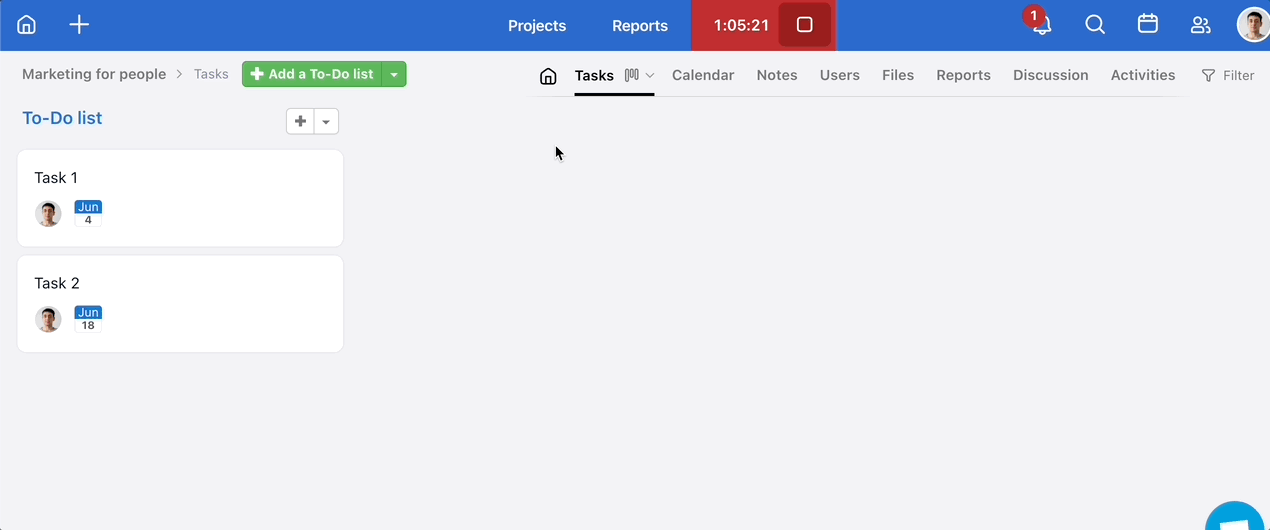Open the home icon in top bar
The height and width of the screenshot is (530, 1270).
[x=27, y=25]
